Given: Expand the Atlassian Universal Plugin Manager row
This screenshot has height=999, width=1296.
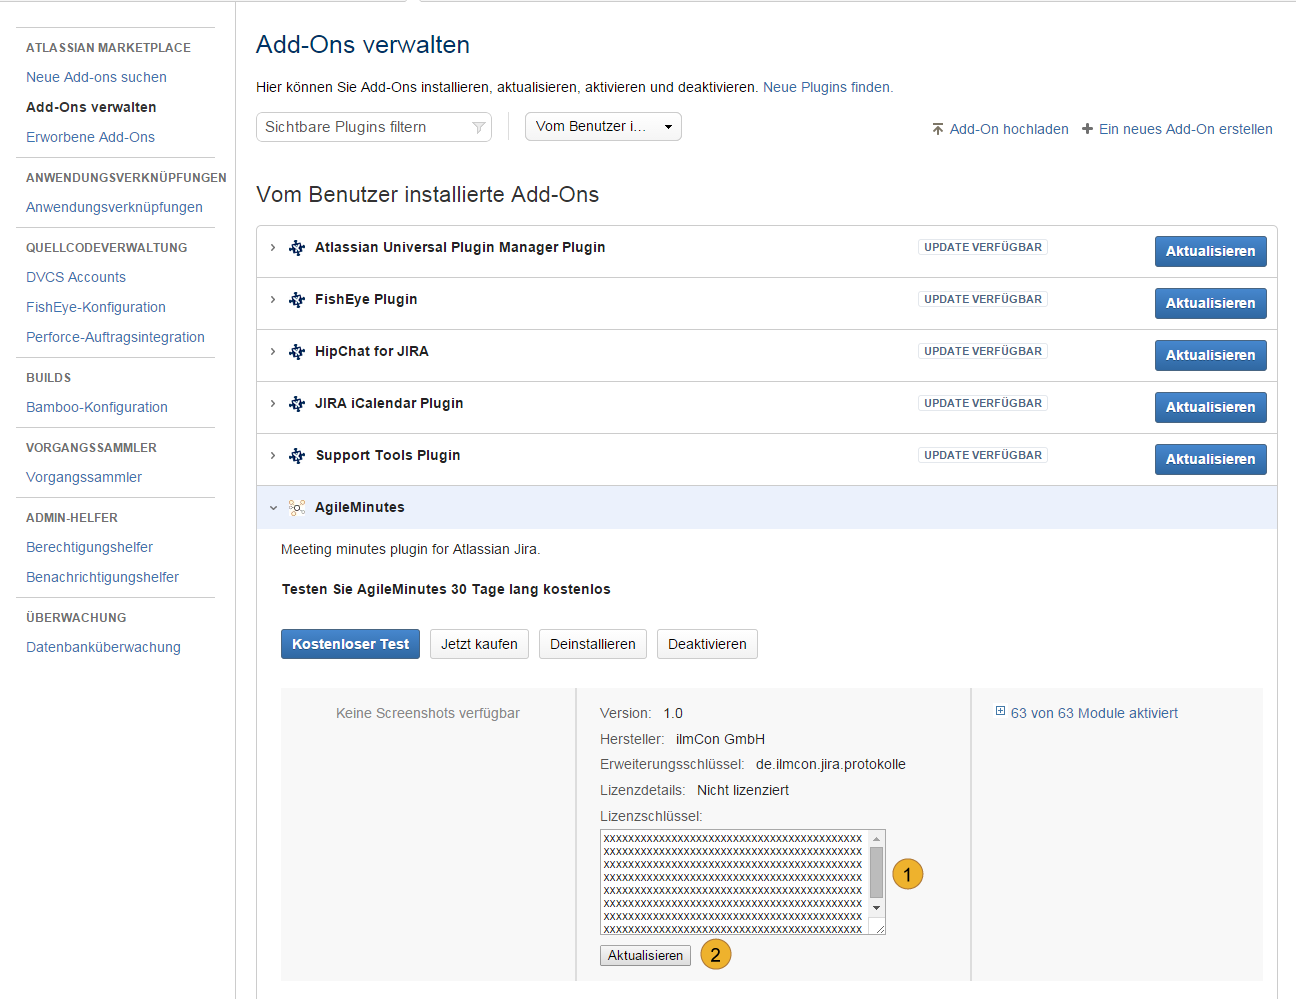Looking at the screenshot, I should click(x=273, y=247).
